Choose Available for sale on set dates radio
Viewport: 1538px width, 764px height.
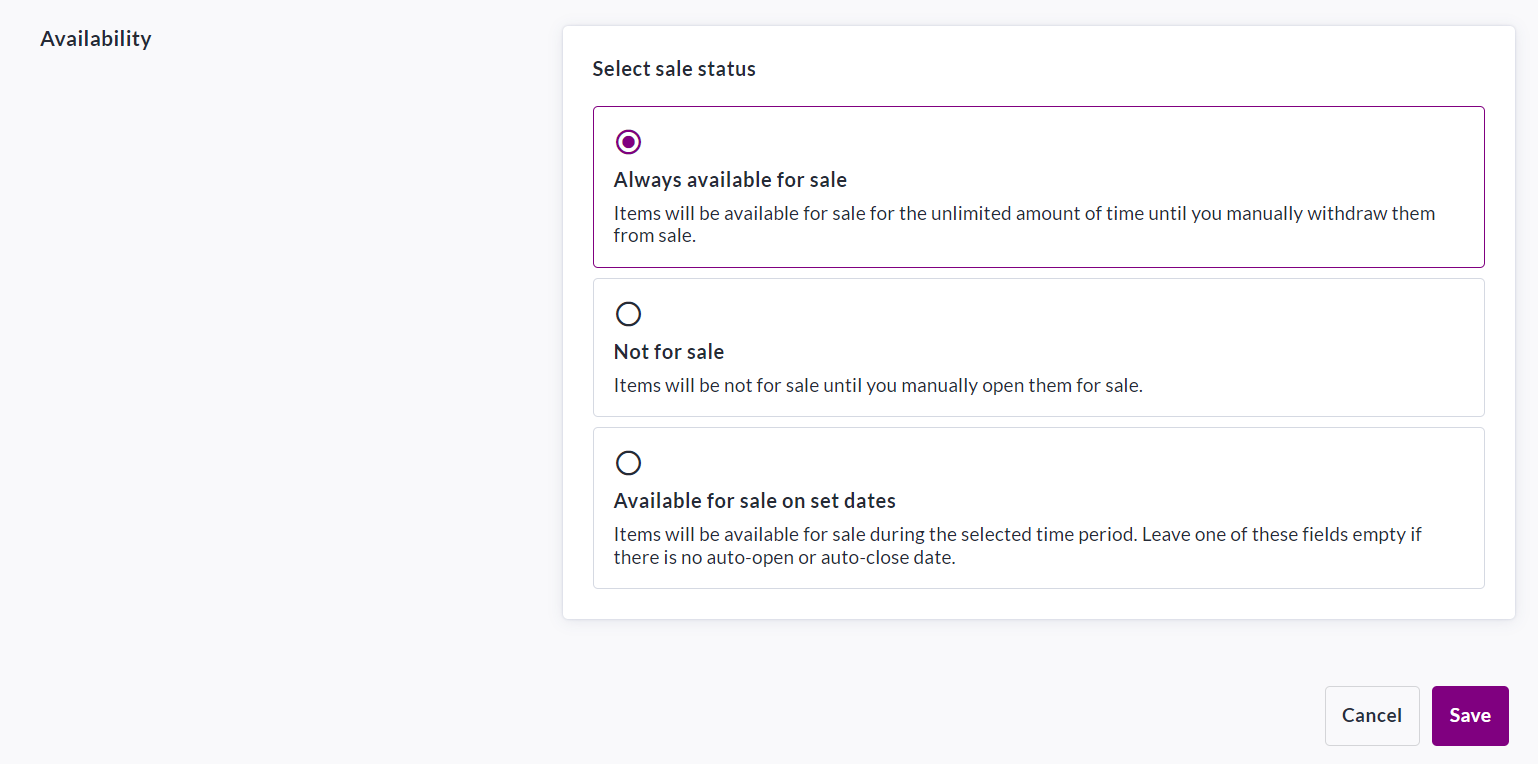pos(628,463)
